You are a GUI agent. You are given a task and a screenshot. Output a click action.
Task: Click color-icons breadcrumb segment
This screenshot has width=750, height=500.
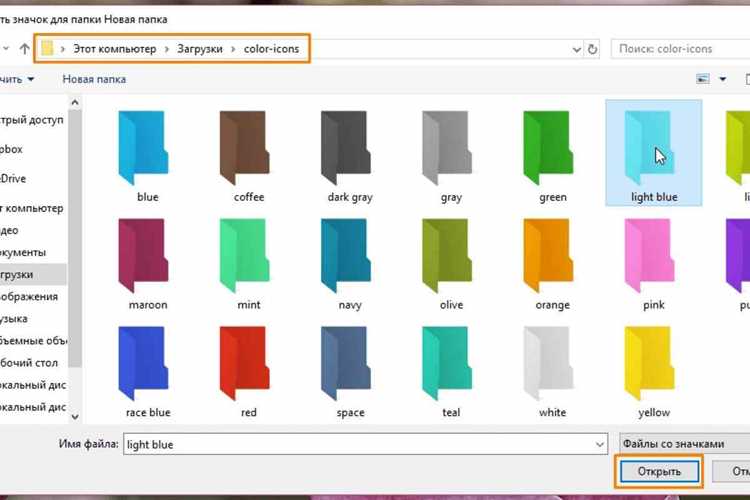[x=271, y=49]
